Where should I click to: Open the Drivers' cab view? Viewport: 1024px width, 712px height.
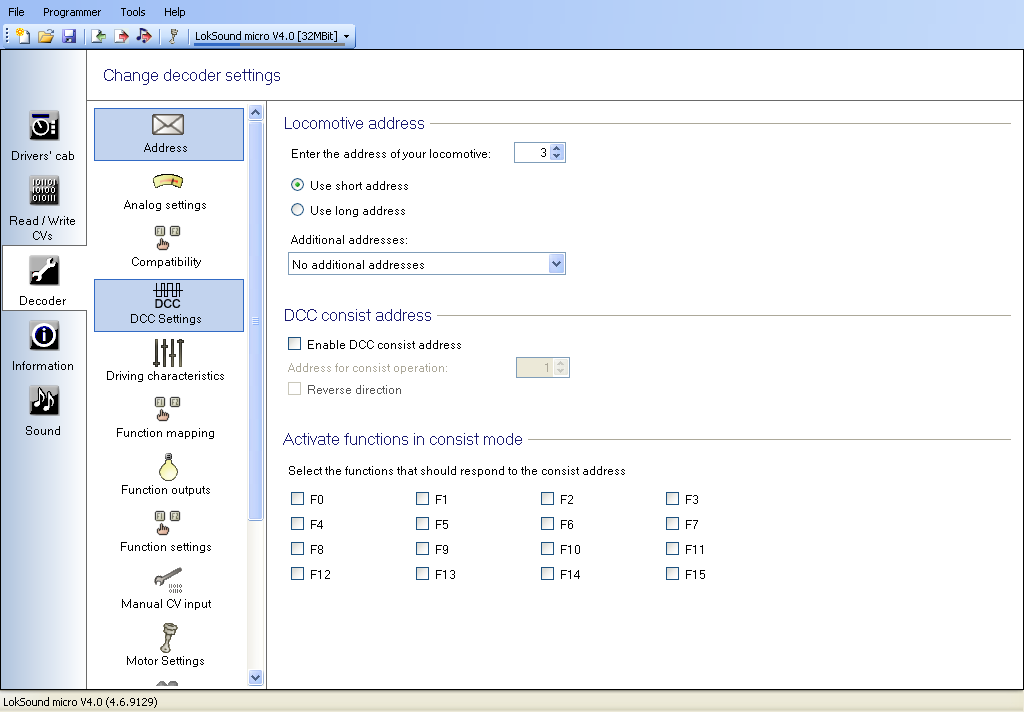click(x=43, y=136)
